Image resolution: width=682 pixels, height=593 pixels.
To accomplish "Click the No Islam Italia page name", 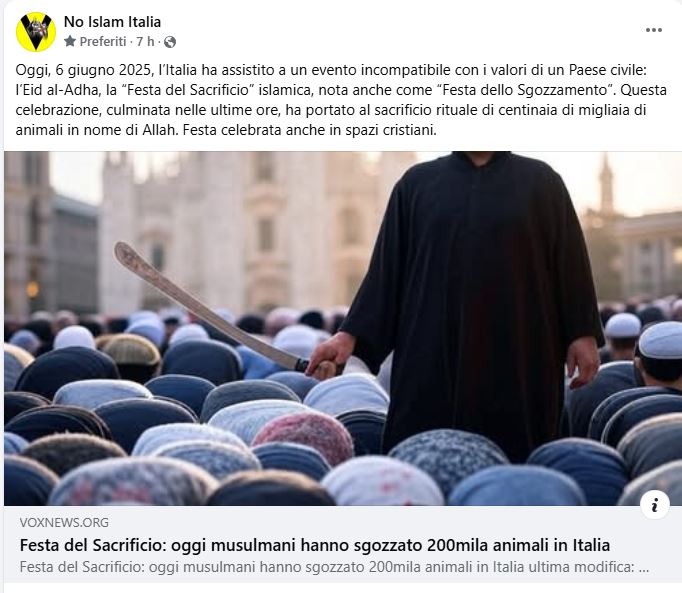I will tap(112, 22).
